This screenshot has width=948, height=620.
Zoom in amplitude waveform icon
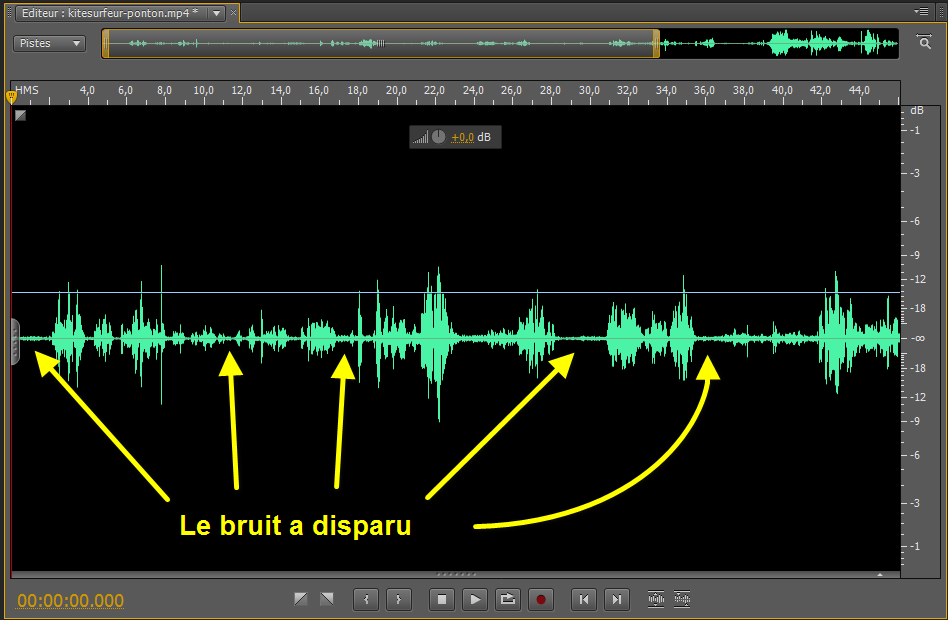point(656,599)
